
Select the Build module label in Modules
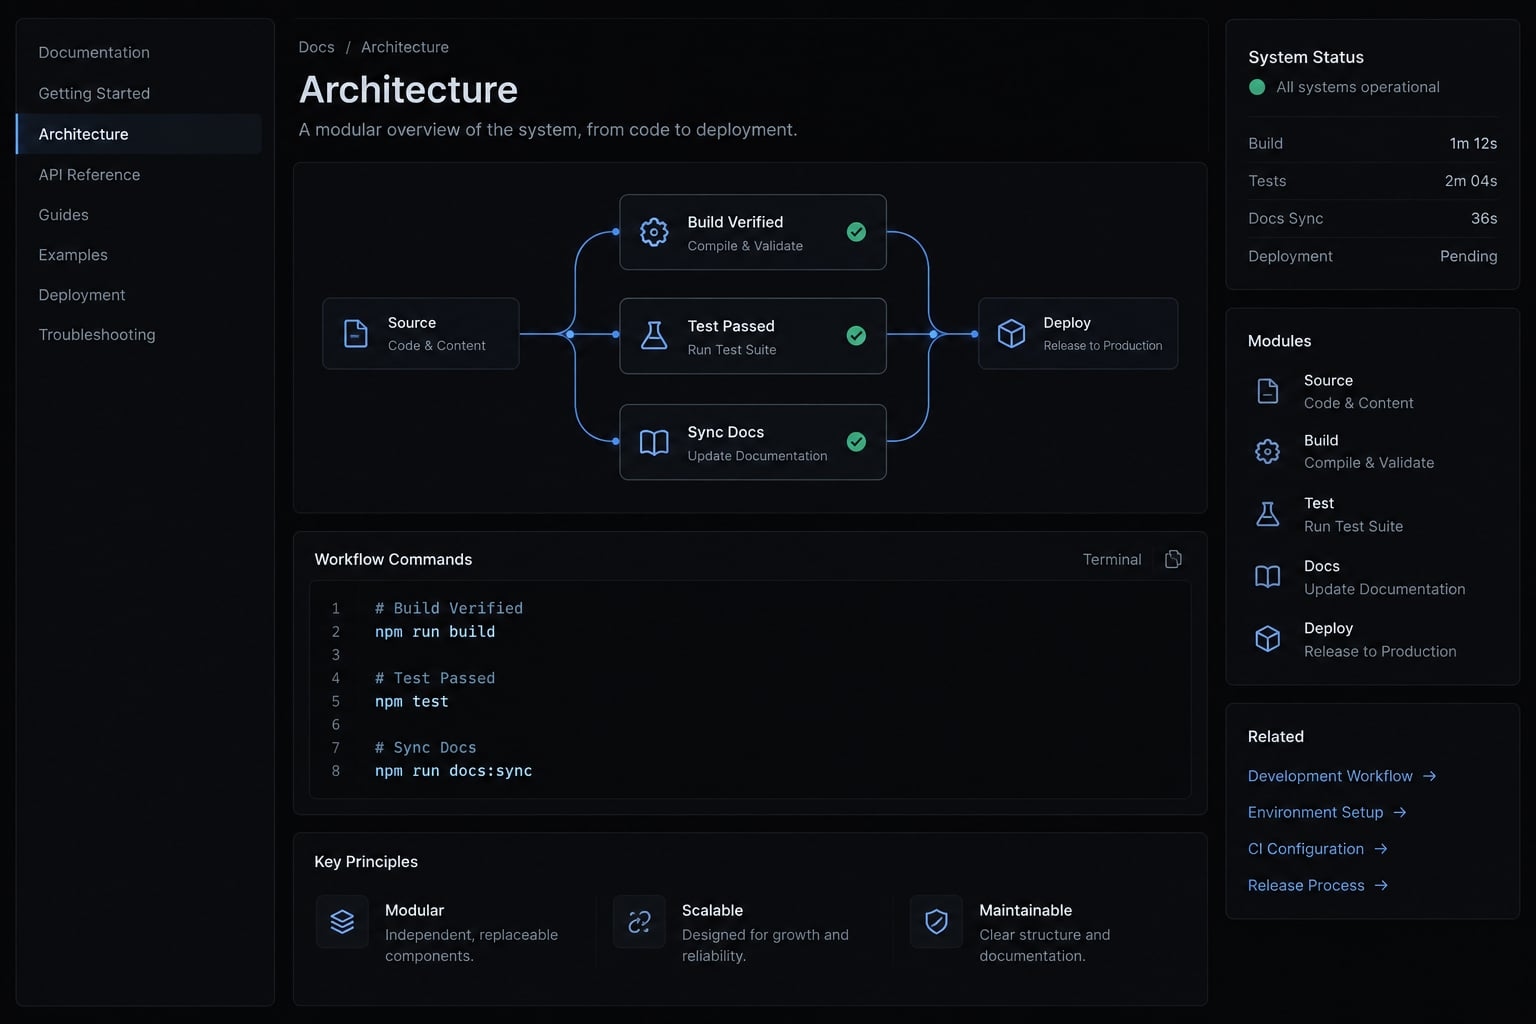click(x=1321, y=440)
